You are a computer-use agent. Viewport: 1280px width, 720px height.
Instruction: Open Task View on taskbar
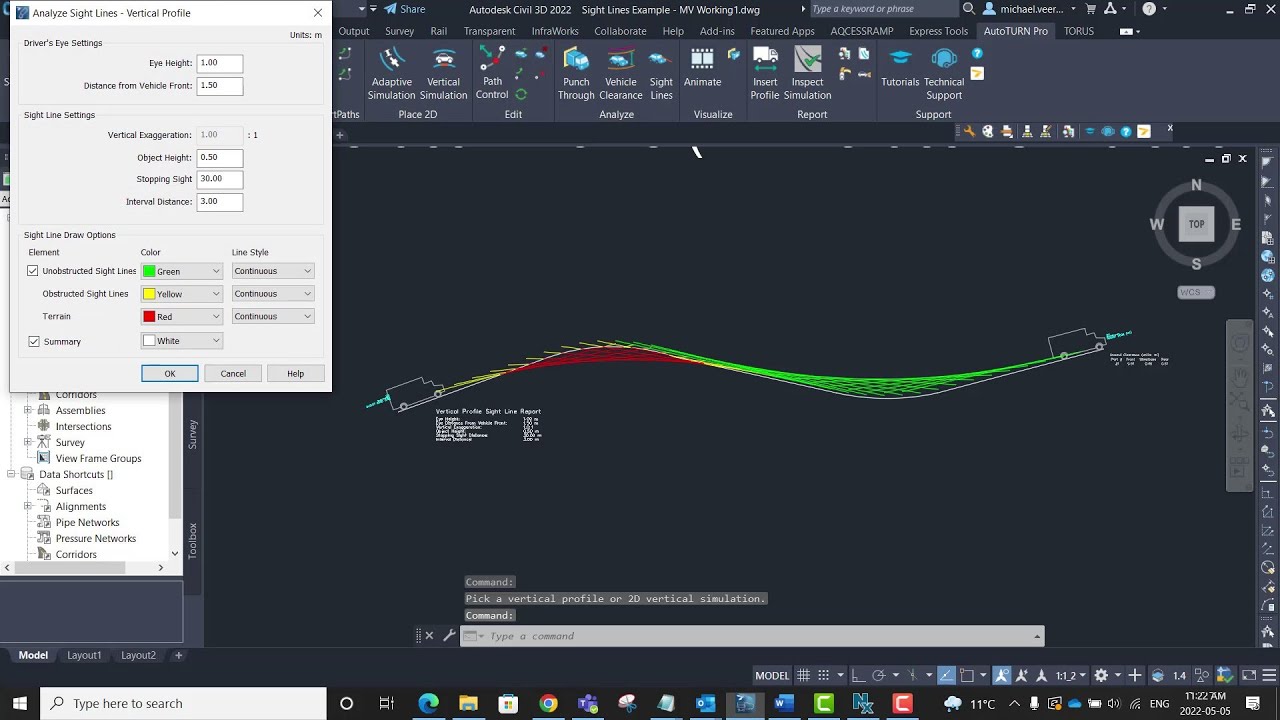(386, 703)
